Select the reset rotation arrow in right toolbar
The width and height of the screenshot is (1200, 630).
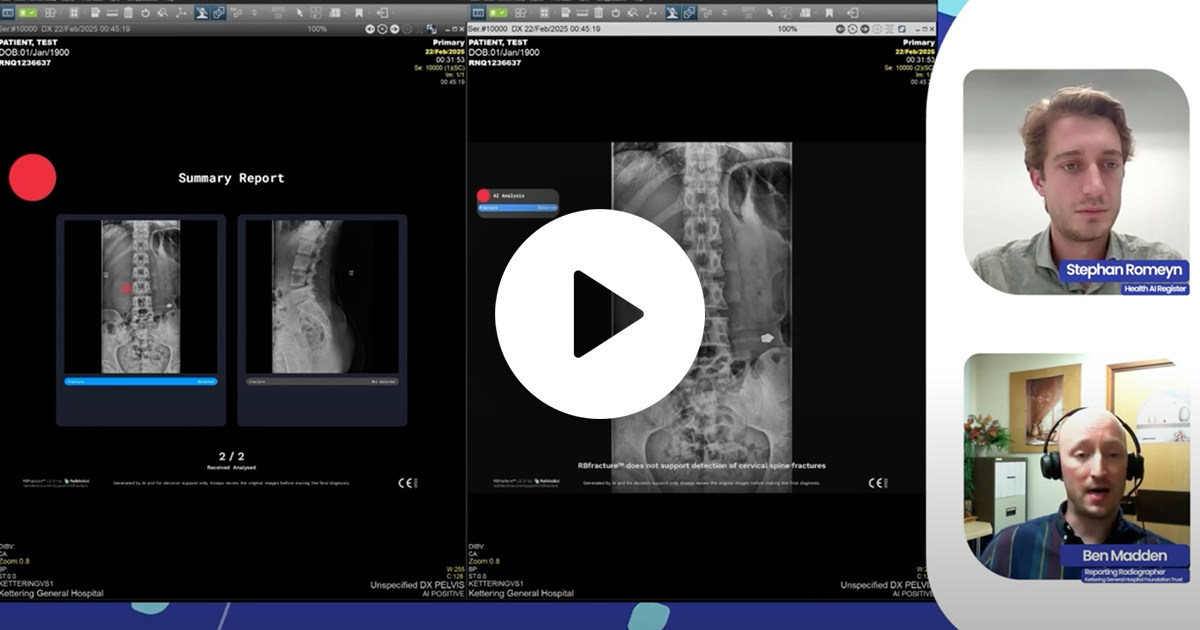coord(616,13)
